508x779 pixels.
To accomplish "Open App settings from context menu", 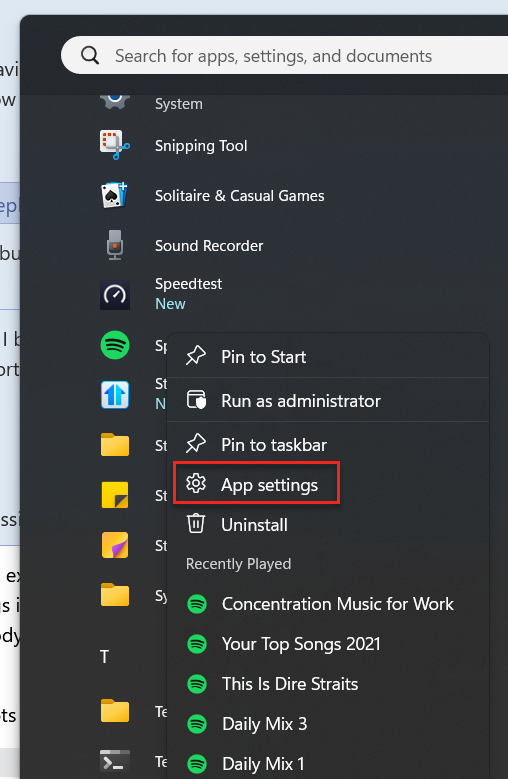I will tap(328, 485).
